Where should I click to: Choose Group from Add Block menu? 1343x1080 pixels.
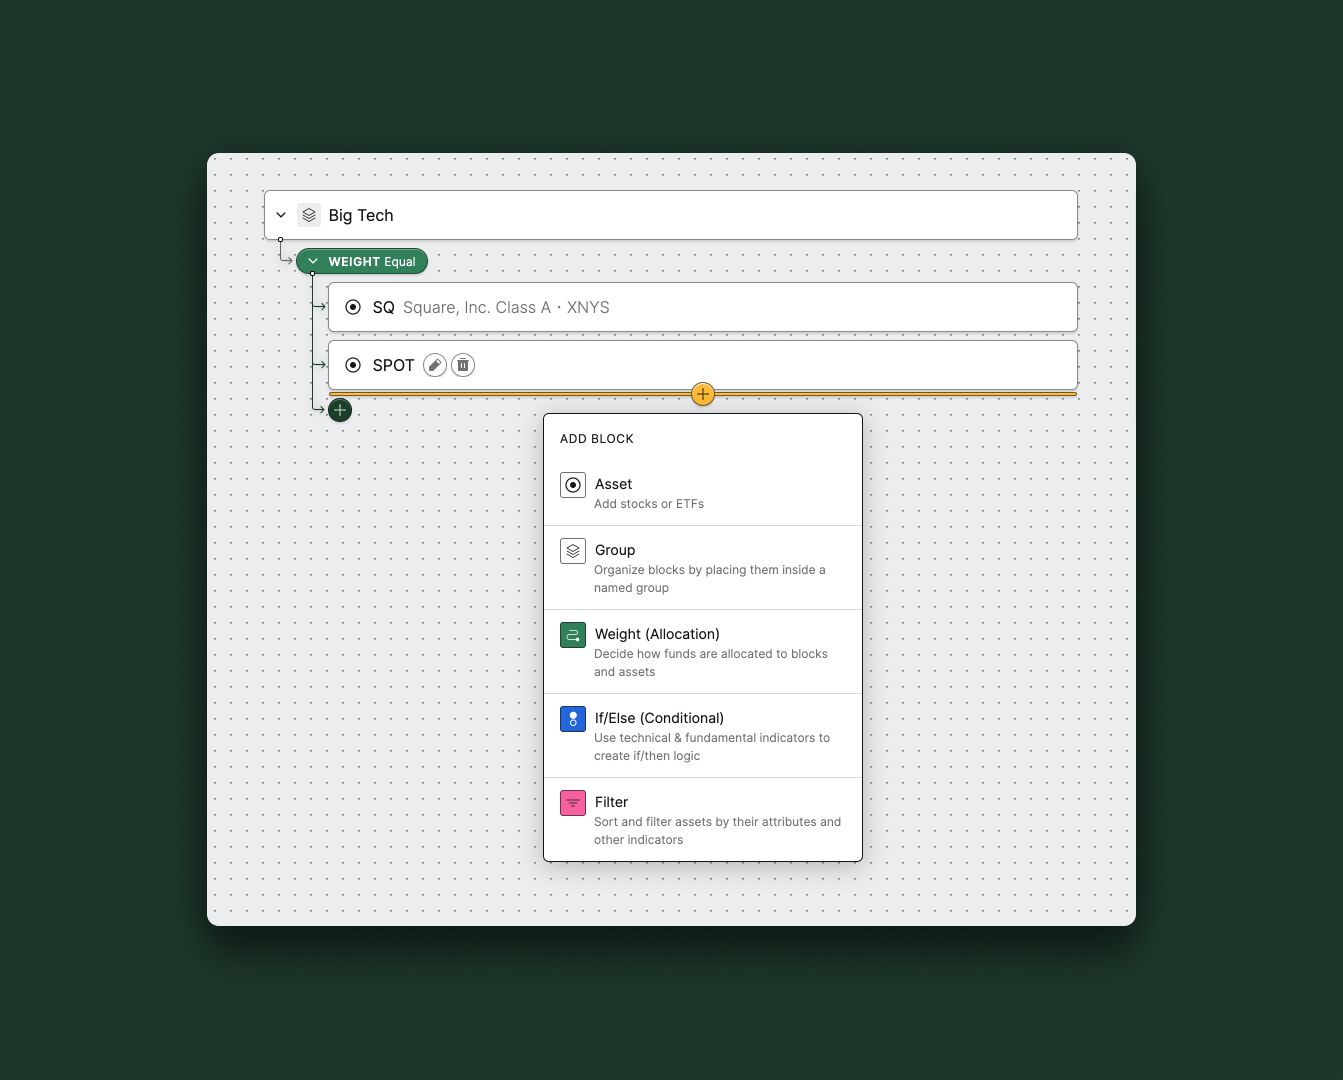coord(703,568)
